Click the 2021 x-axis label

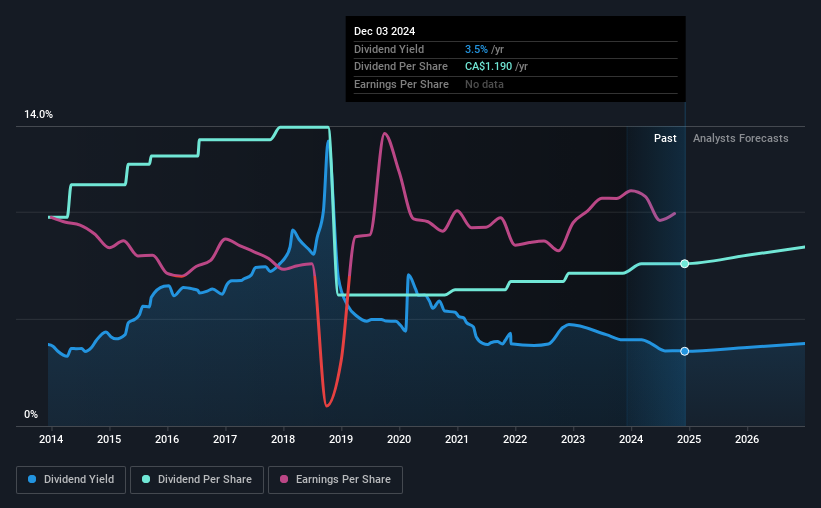pos(457,439)
